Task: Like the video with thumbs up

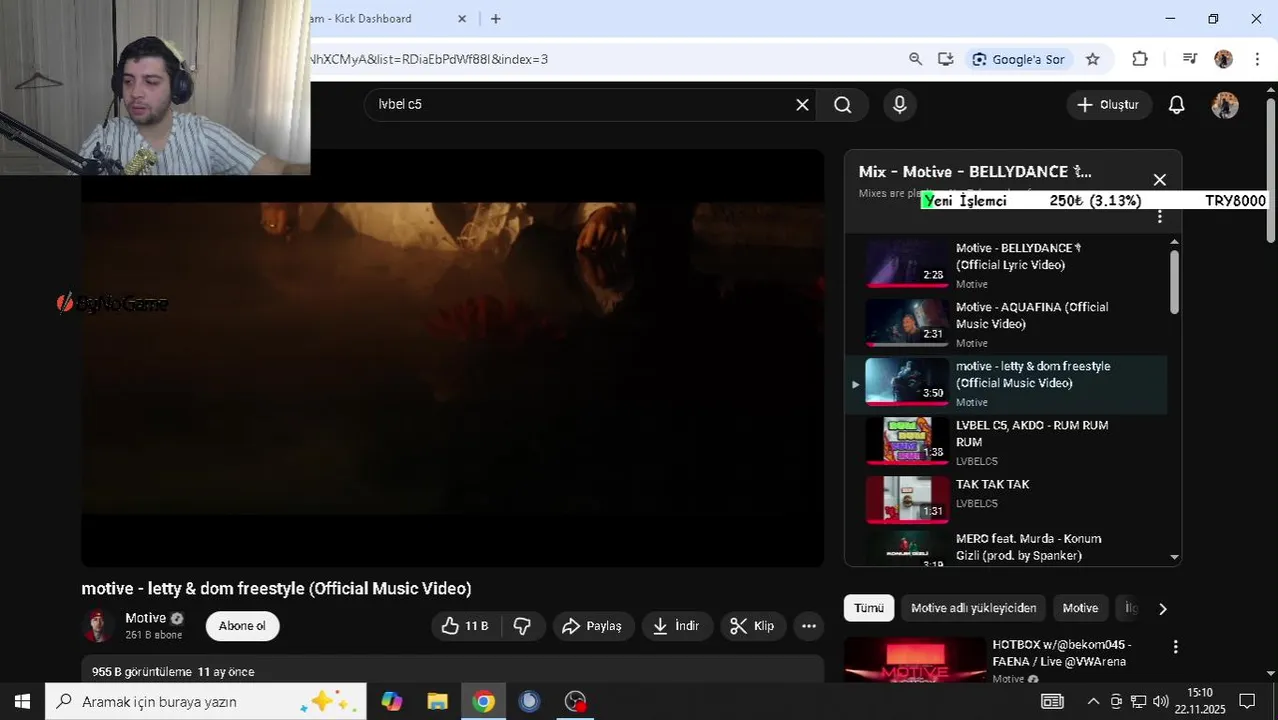Action: pyautogui.click(x=464, y=626)
